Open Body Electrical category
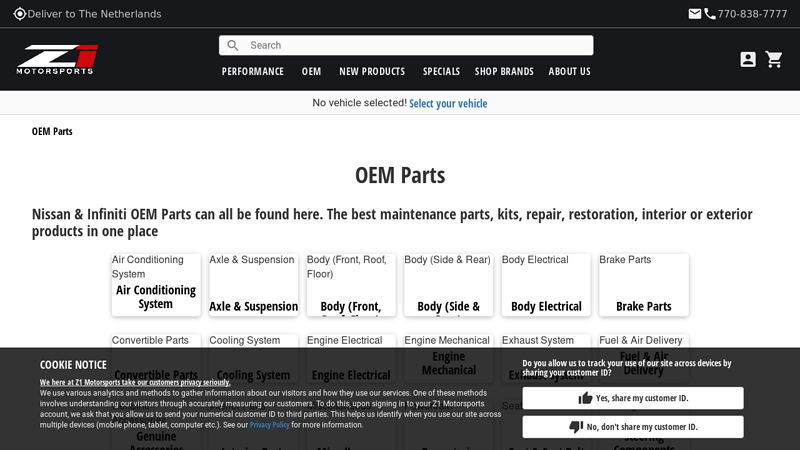This screenshot has width=800, height=450. (546, 285)
